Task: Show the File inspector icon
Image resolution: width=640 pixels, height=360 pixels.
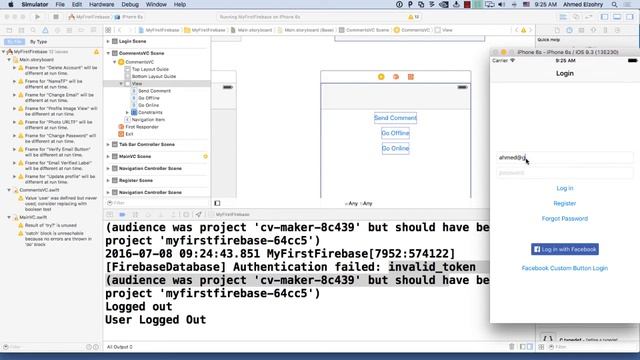Action: tap(557, 30)
